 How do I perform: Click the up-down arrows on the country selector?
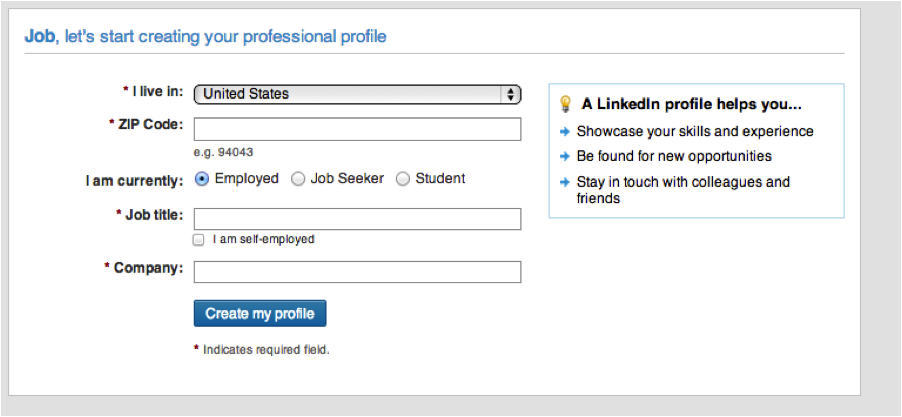[510, 94]
